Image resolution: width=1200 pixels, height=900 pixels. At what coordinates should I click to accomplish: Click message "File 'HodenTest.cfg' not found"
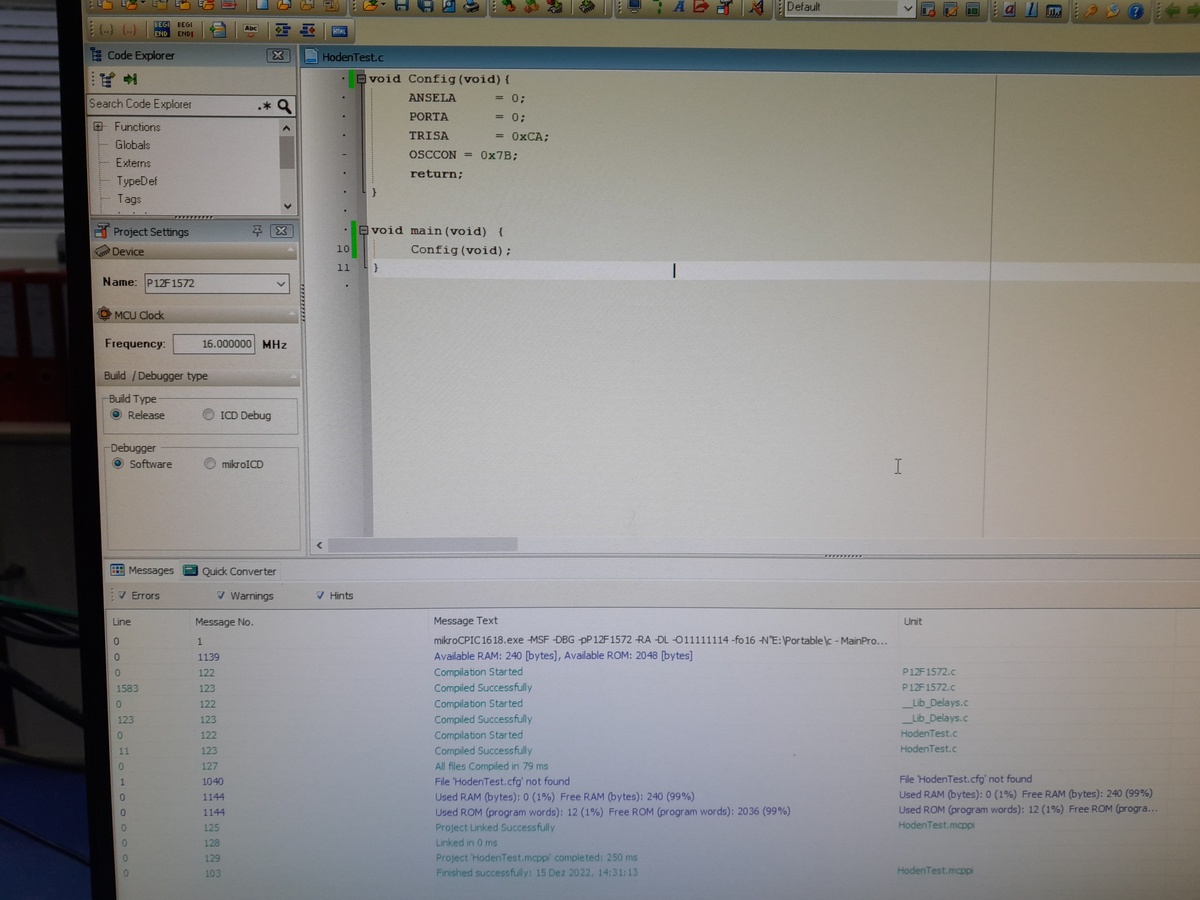coord(501,781)
